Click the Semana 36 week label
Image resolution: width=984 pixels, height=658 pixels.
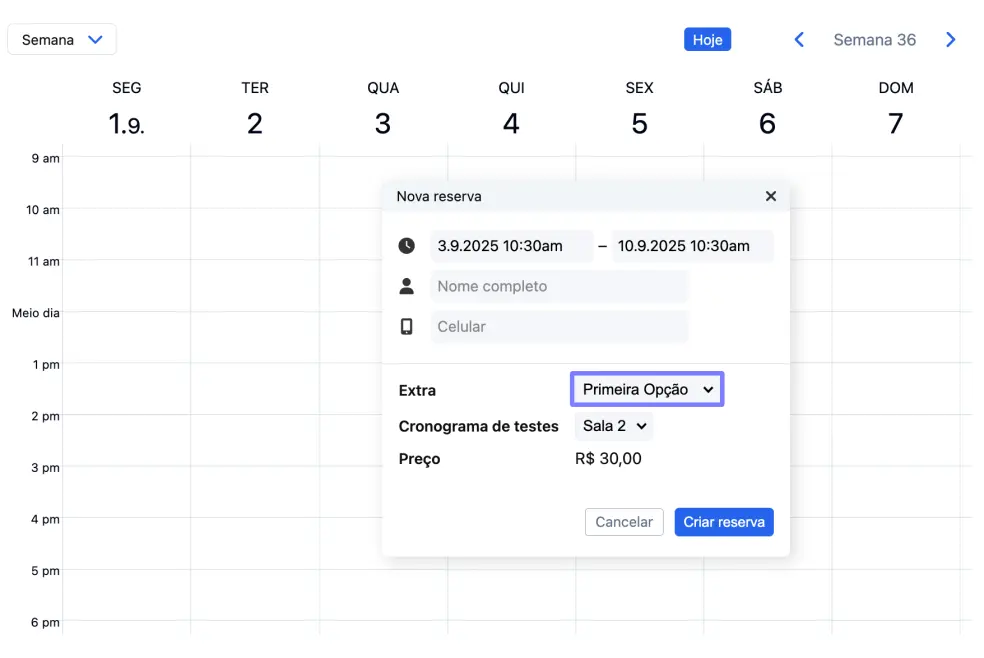point(874,40)
